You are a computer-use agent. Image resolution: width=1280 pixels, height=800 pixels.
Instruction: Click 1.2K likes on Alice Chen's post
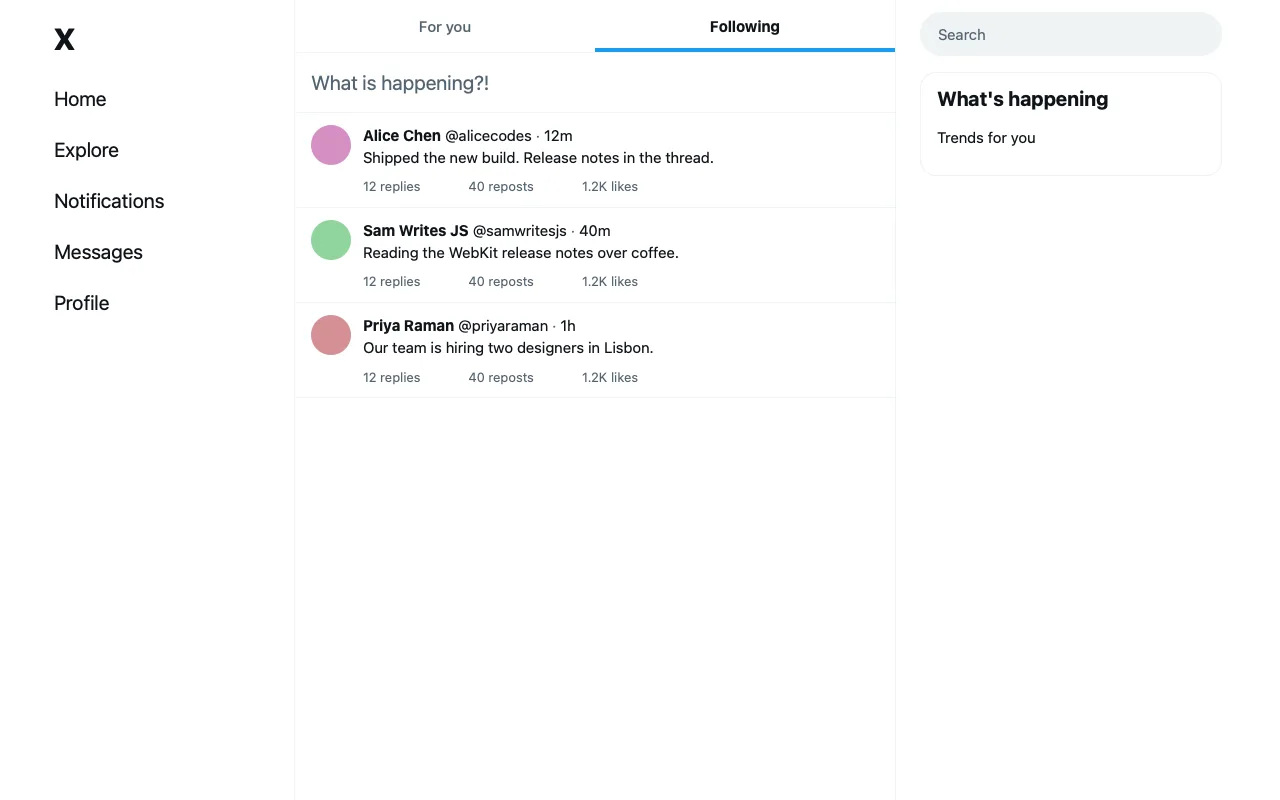[x=610, y=187]
